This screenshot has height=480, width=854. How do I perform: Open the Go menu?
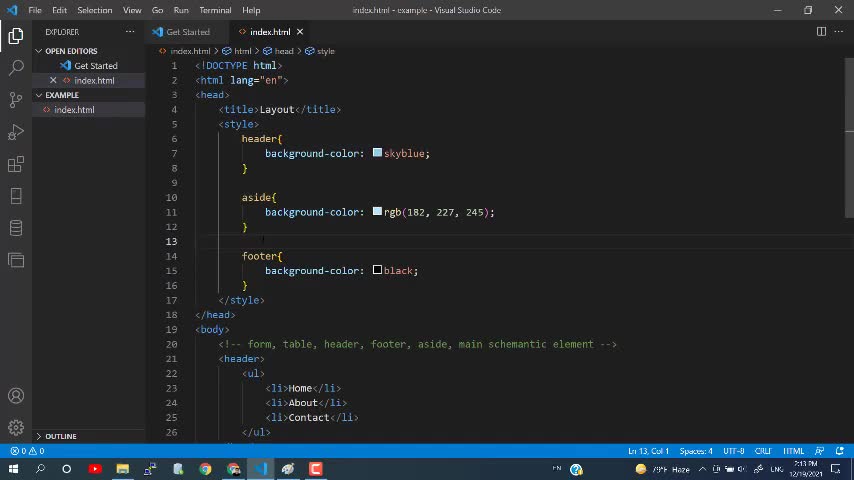(x=157, y=10)
